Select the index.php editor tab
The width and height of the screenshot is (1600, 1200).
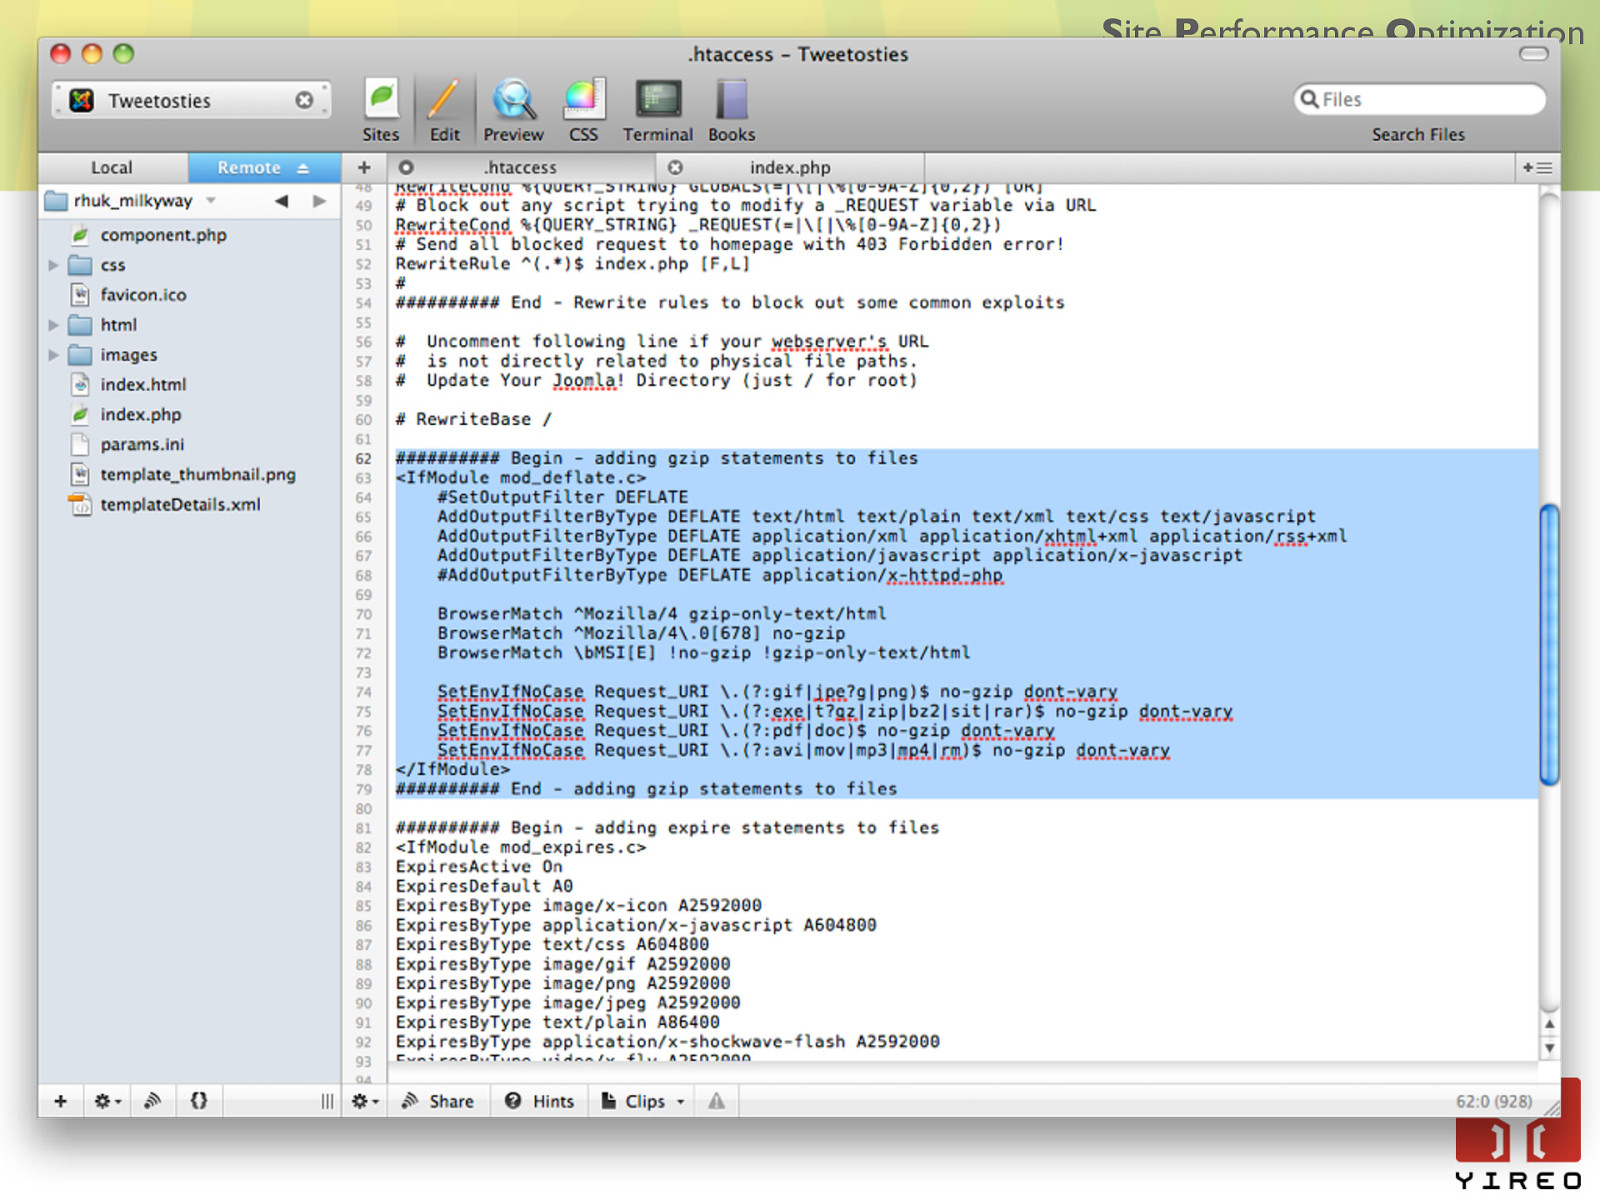coord(790,168)
